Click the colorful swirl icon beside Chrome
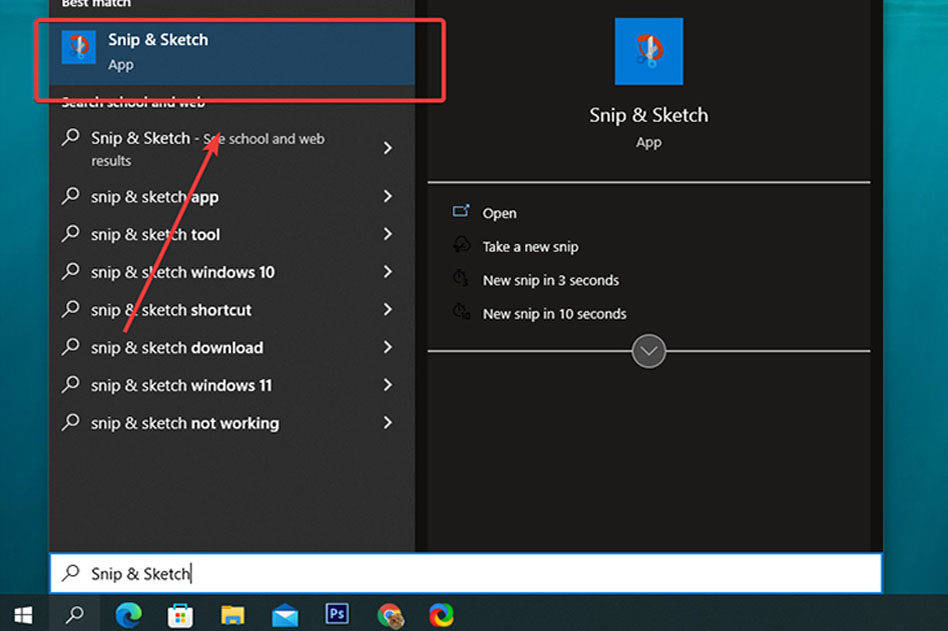948x631 pixels. point(441,615)
